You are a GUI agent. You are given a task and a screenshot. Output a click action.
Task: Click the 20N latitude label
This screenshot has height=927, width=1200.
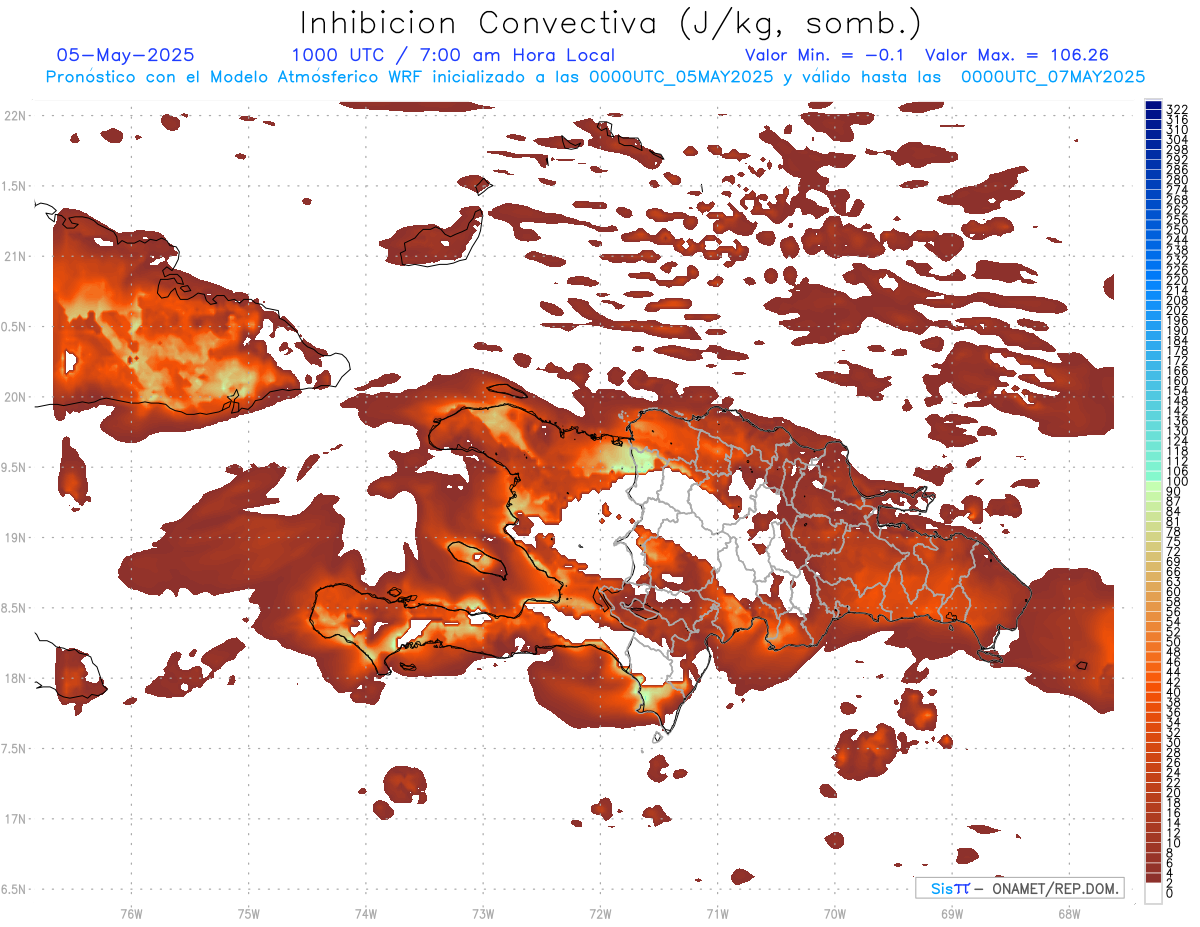[15, 397]
